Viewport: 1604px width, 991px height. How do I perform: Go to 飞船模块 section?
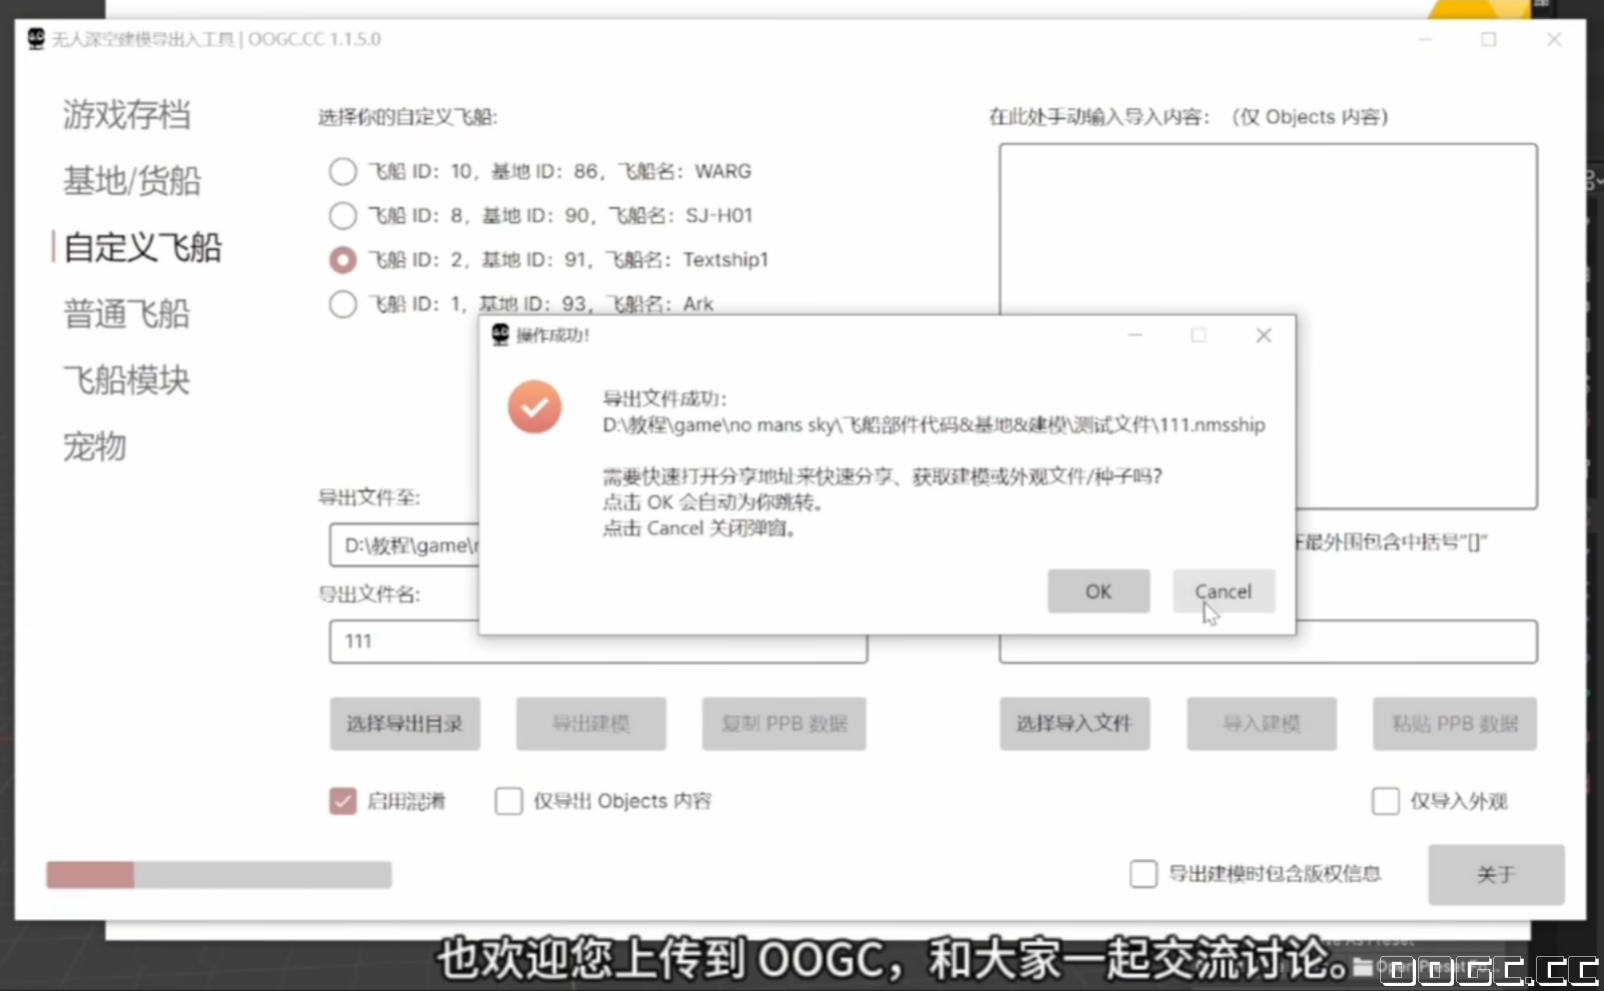coord(126,380)
